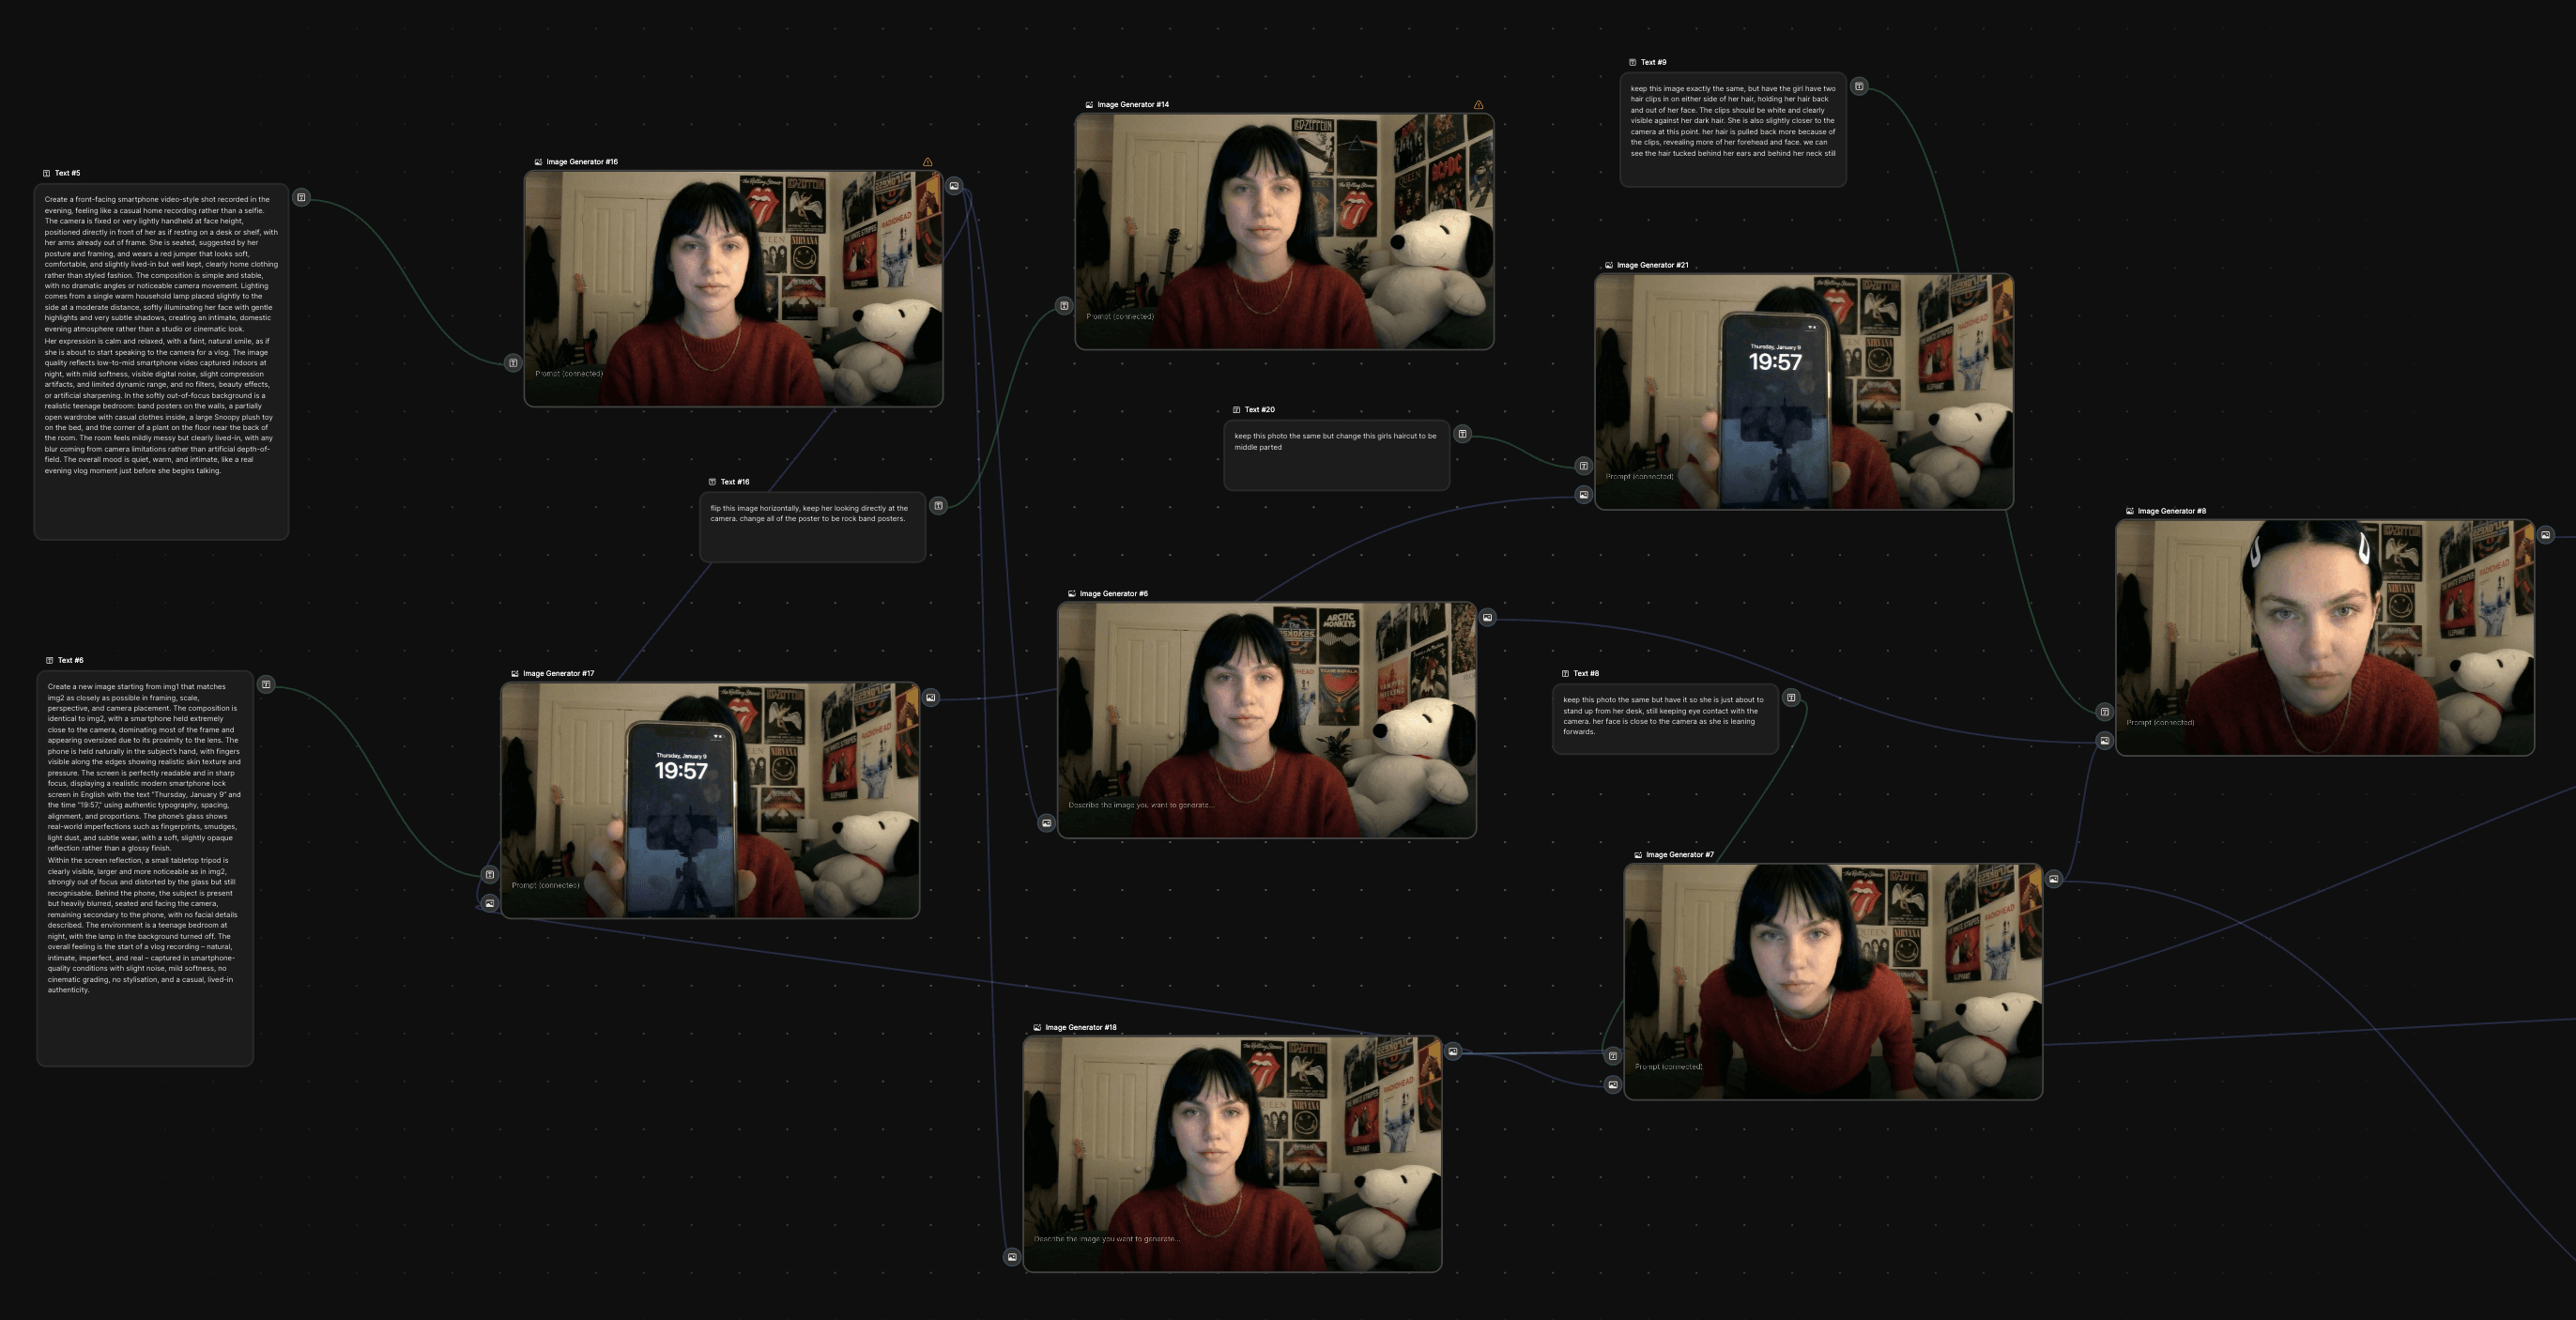The height and width of the screenshot is (1320, 2576).
Task: Select the Image Generator #21 title label
Action: (x=1652, y=265)
